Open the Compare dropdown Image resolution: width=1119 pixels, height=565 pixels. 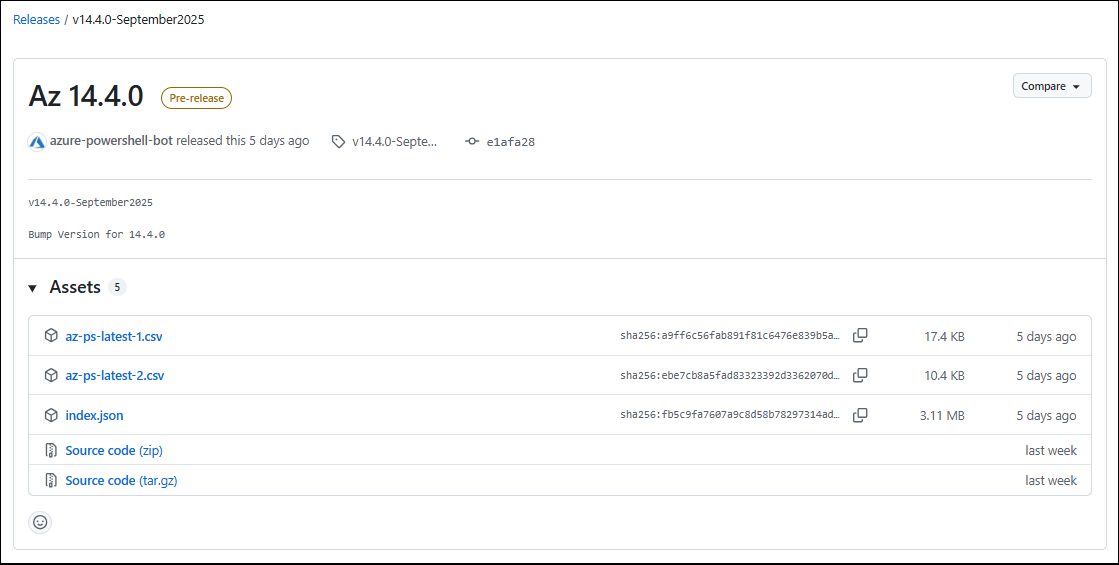[x=1052, y=86]
